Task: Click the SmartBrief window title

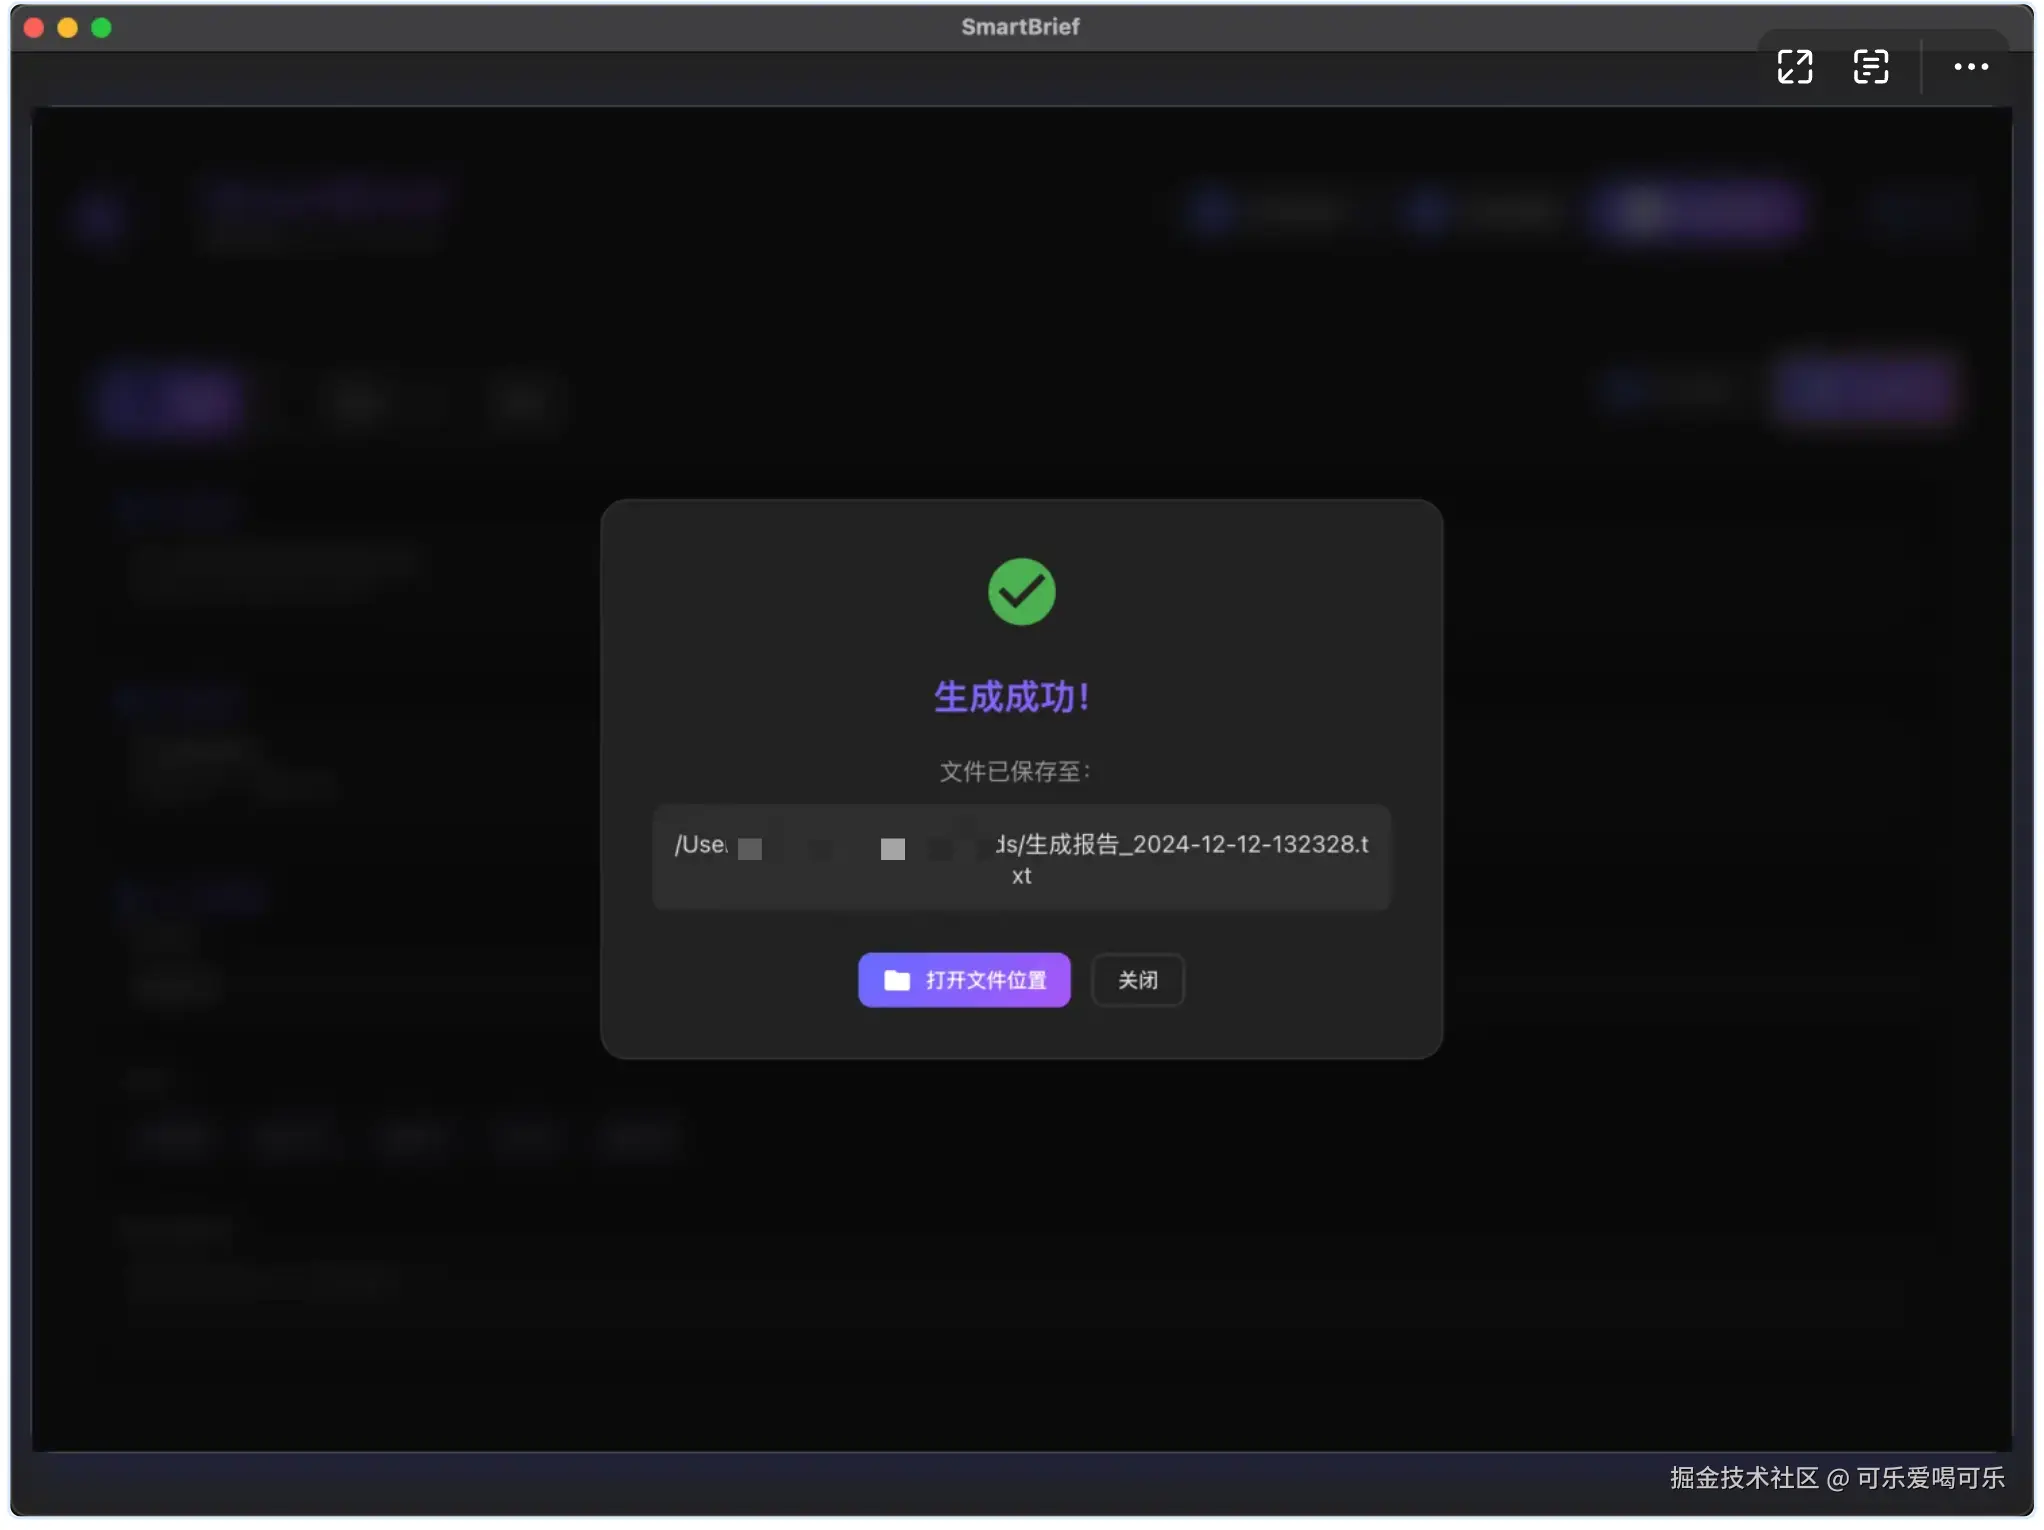Action: (1019, 27)
